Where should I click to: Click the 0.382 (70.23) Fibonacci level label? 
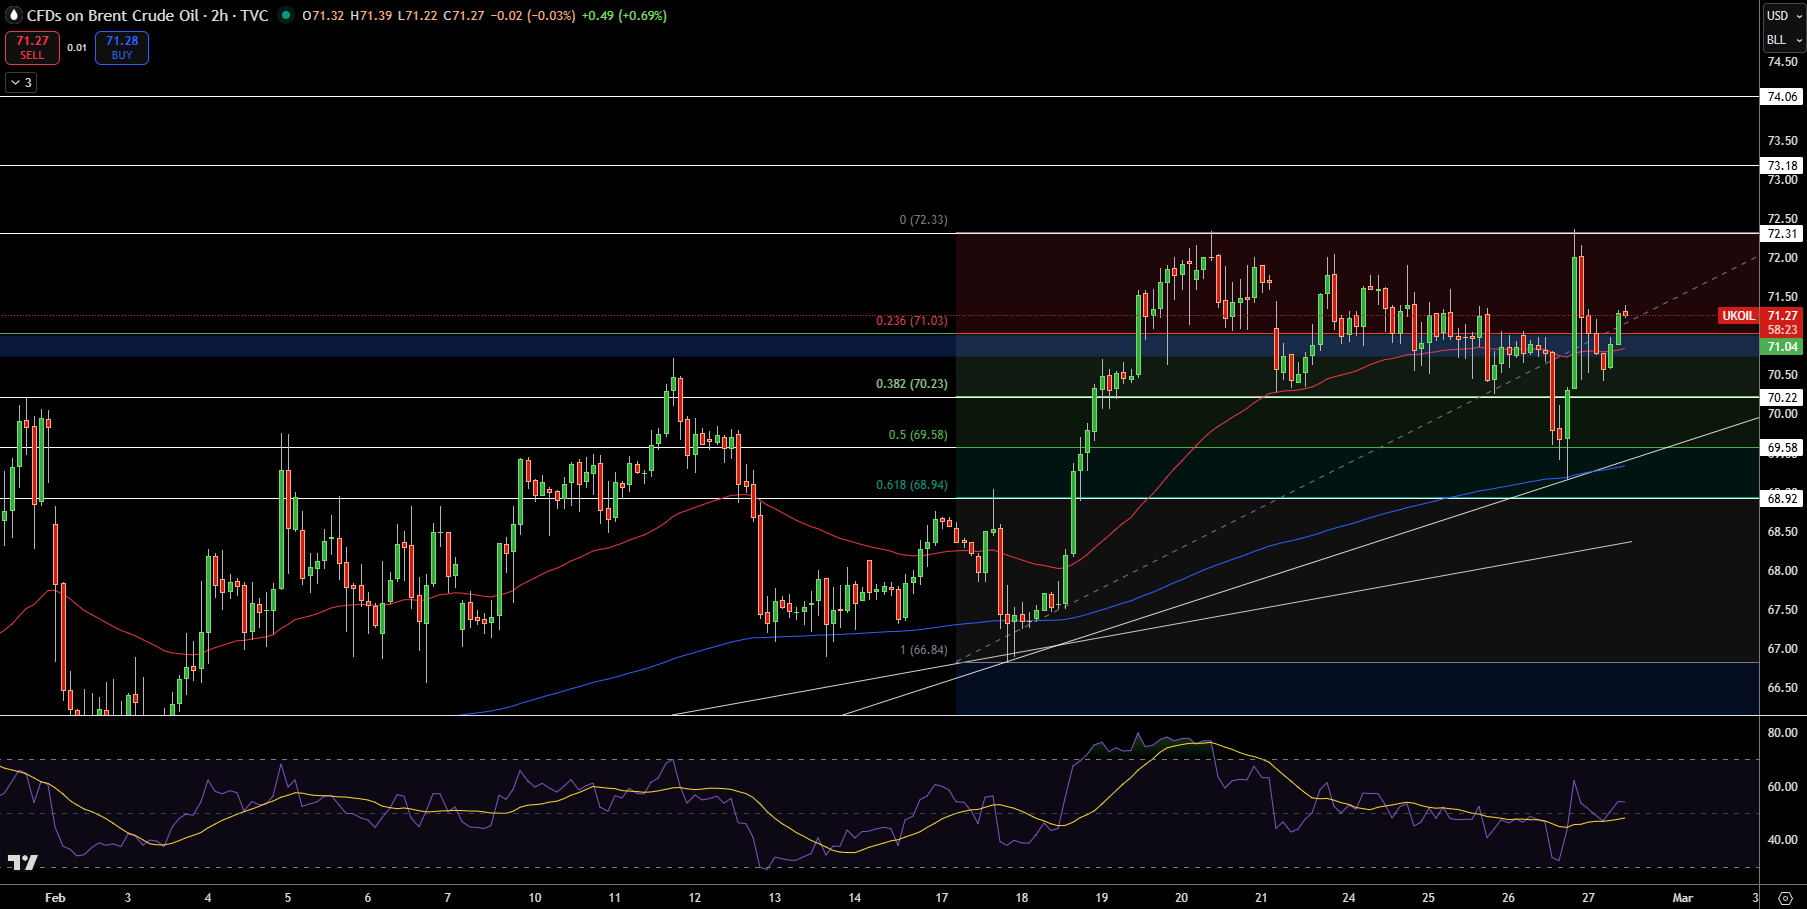pos(911,384)
